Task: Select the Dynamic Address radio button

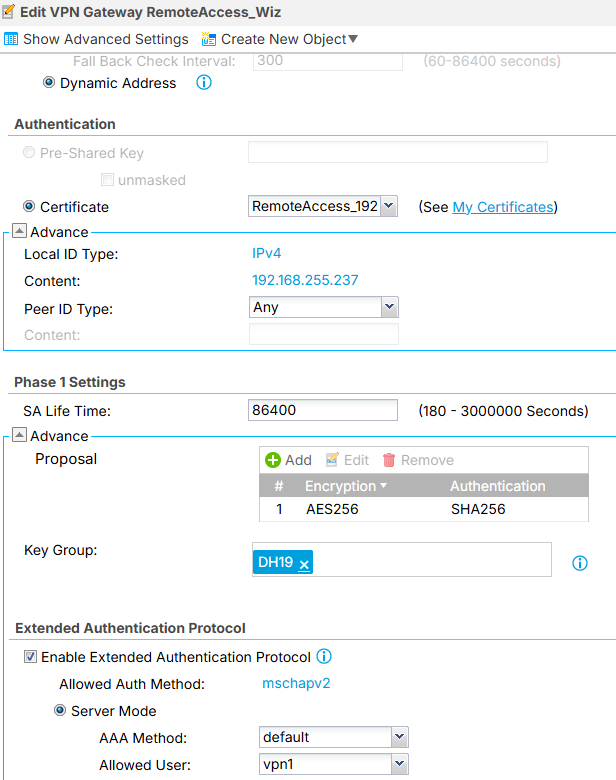Action: [x=49, y=83]
